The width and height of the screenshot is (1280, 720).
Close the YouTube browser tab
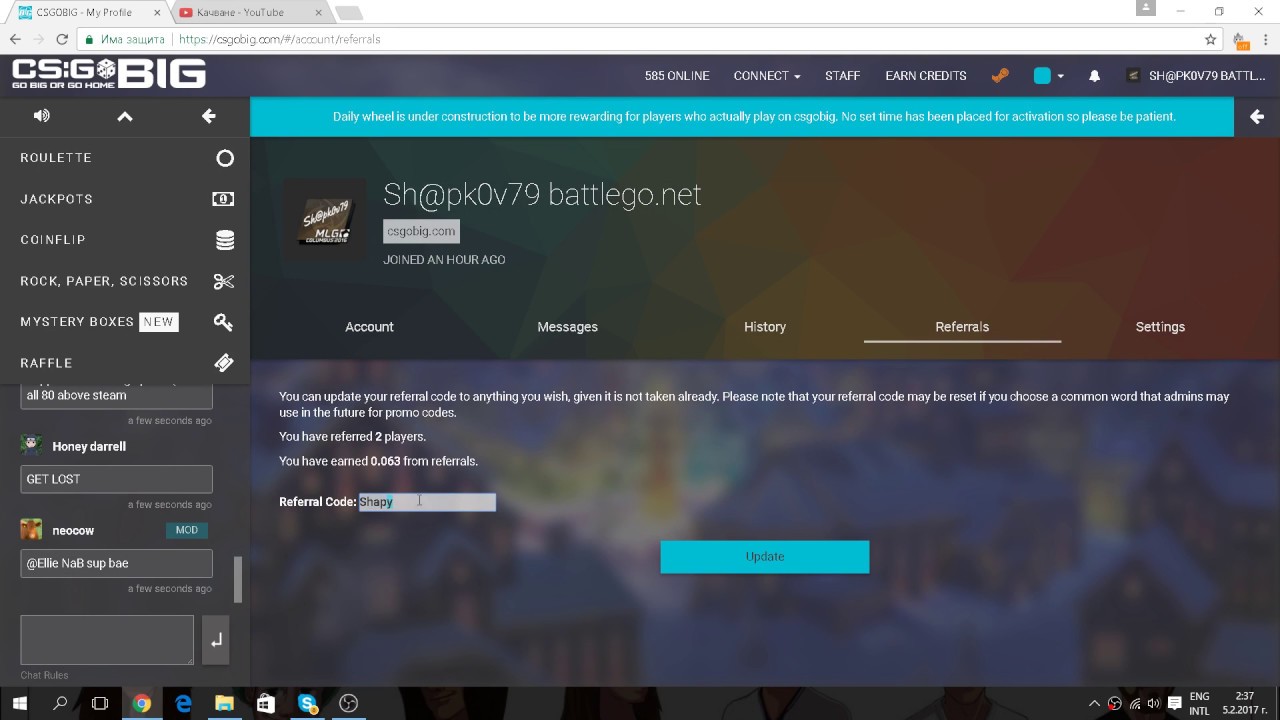[317, 12]
